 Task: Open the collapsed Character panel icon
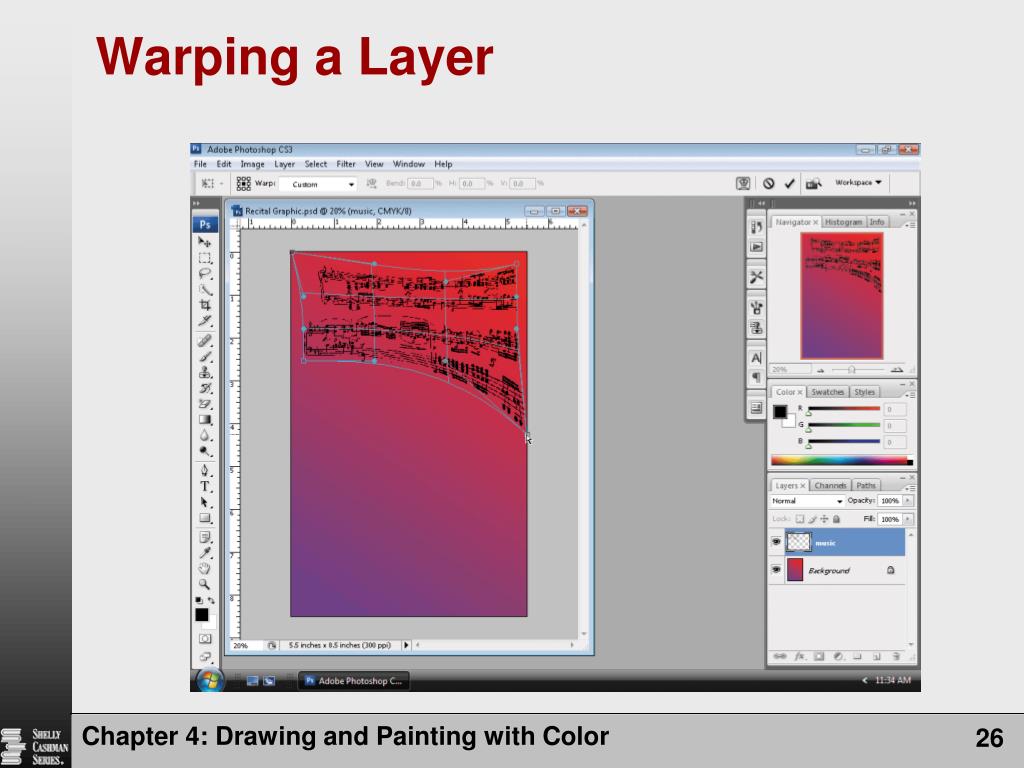coord(756,358)
